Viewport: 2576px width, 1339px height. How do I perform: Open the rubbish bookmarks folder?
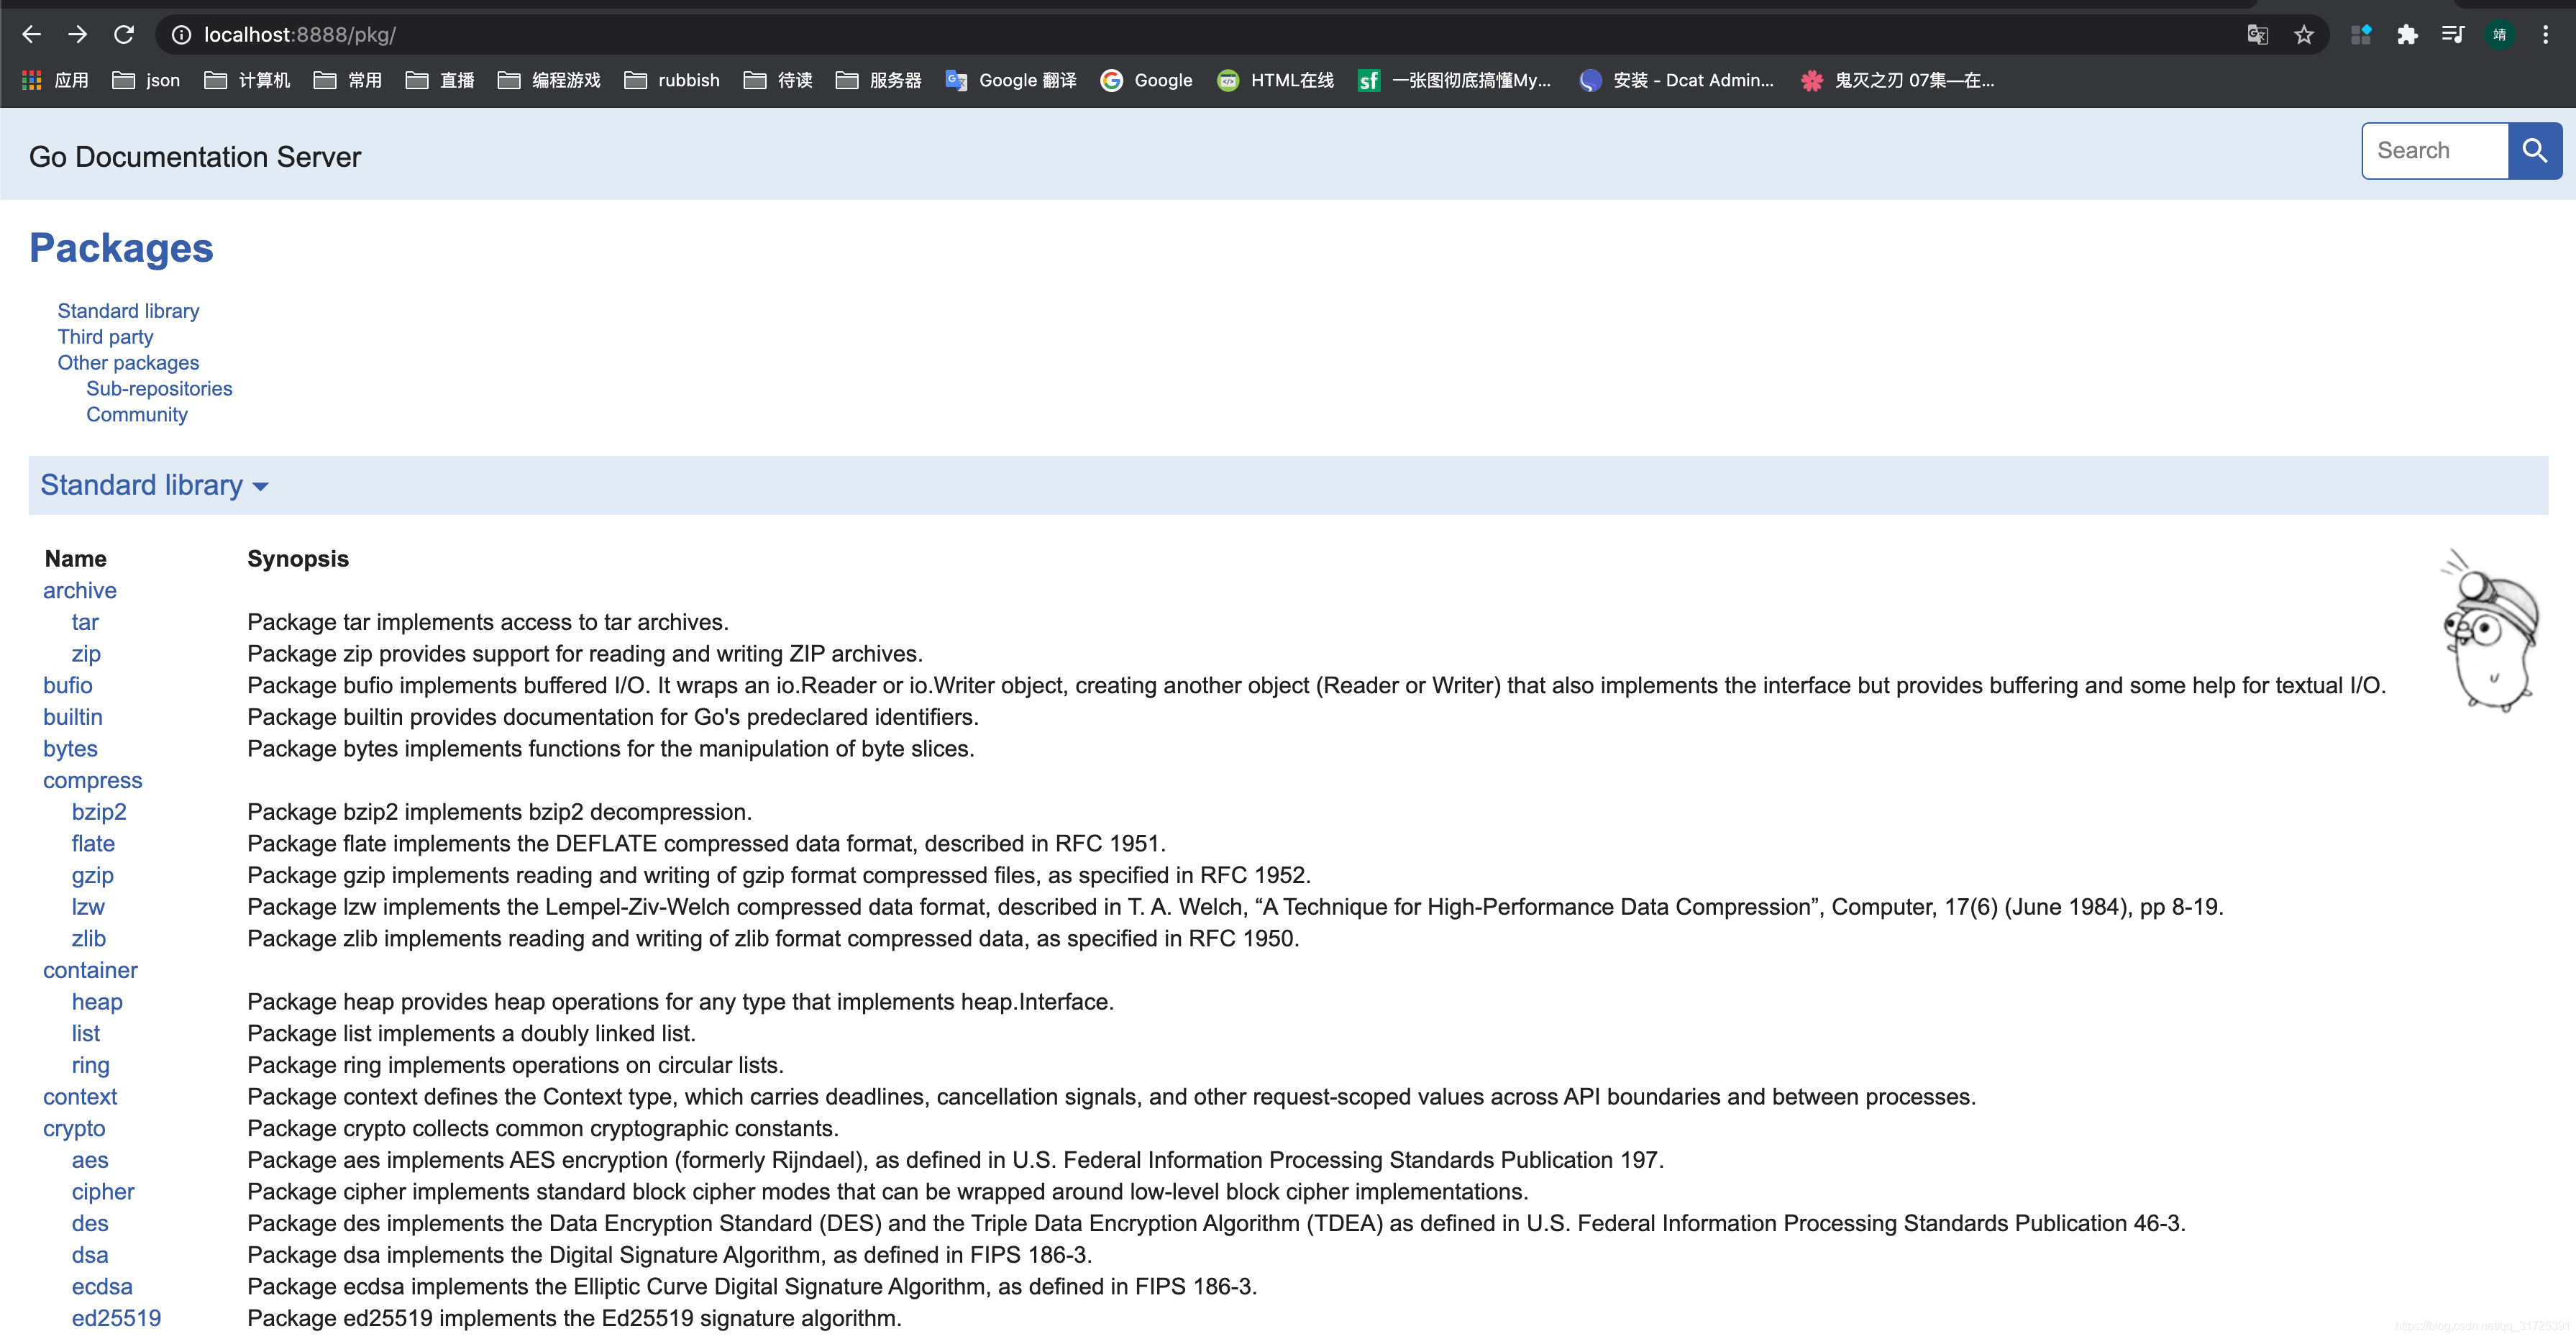pos(672,80)
